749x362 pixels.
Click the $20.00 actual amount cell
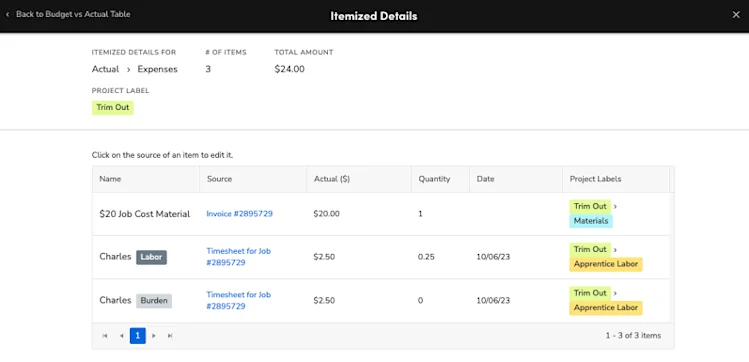pyautogui.click(x=327, y=214)
